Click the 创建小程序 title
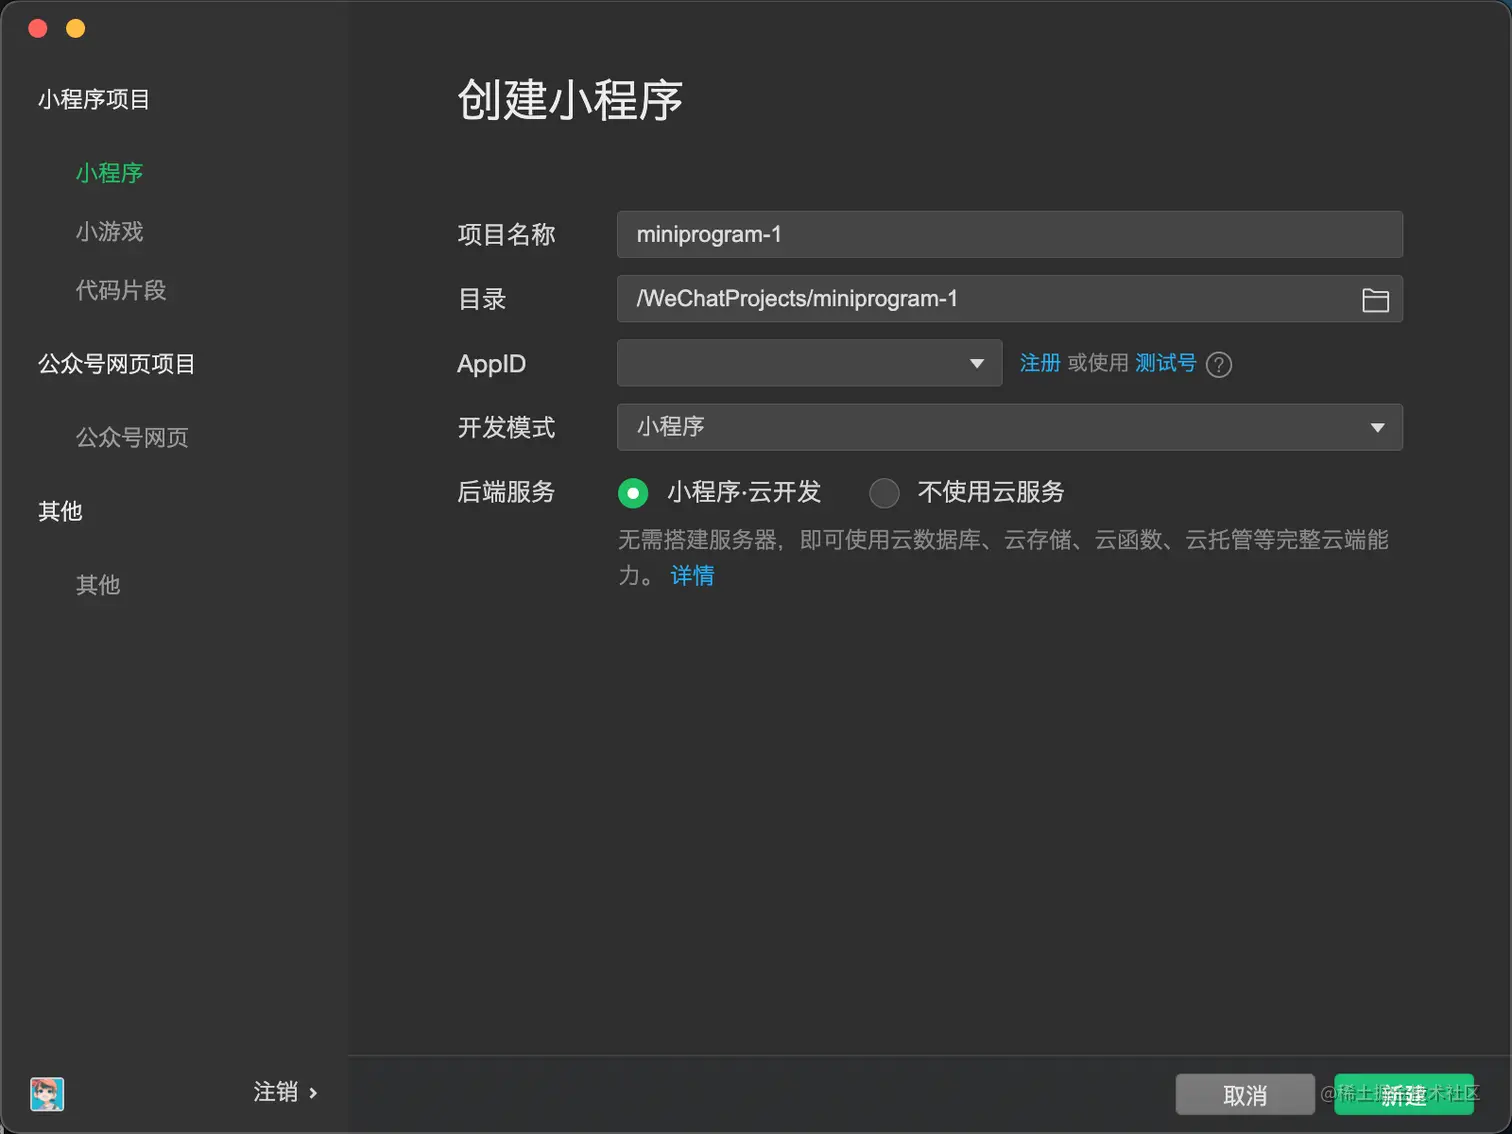 point(570,100)
